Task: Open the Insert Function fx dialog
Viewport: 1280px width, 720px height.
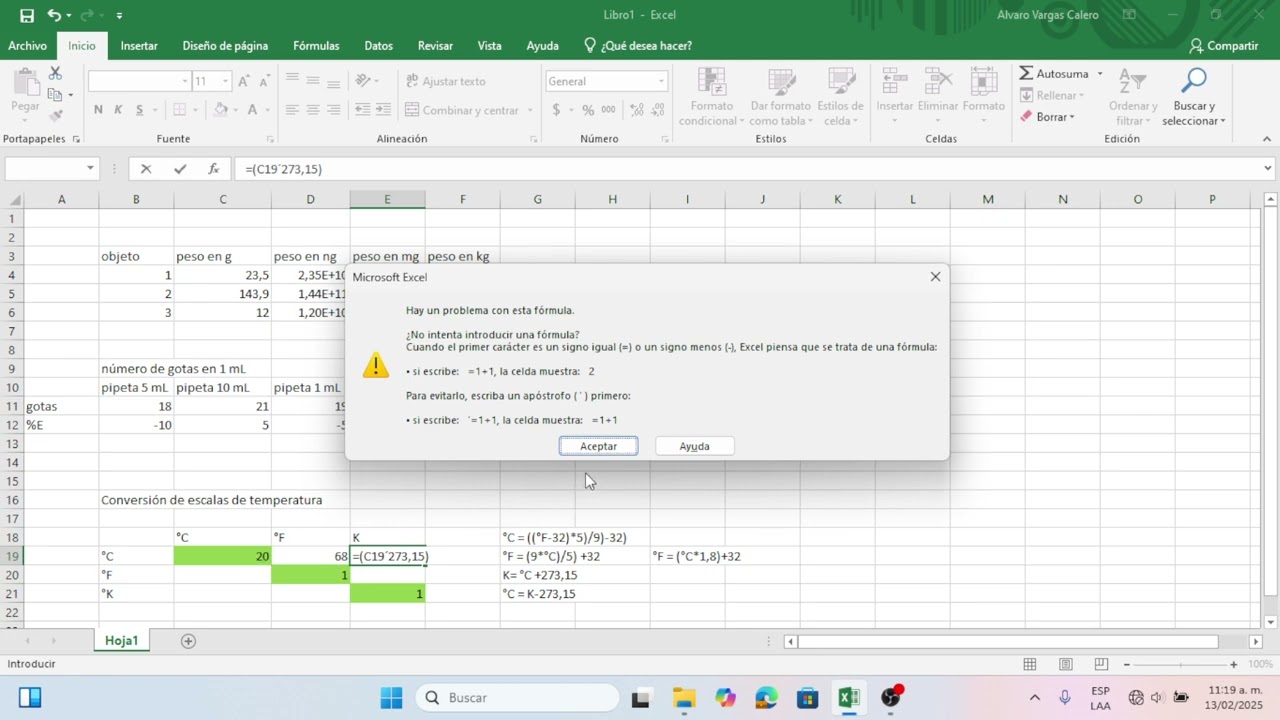Action: [213, 169]
